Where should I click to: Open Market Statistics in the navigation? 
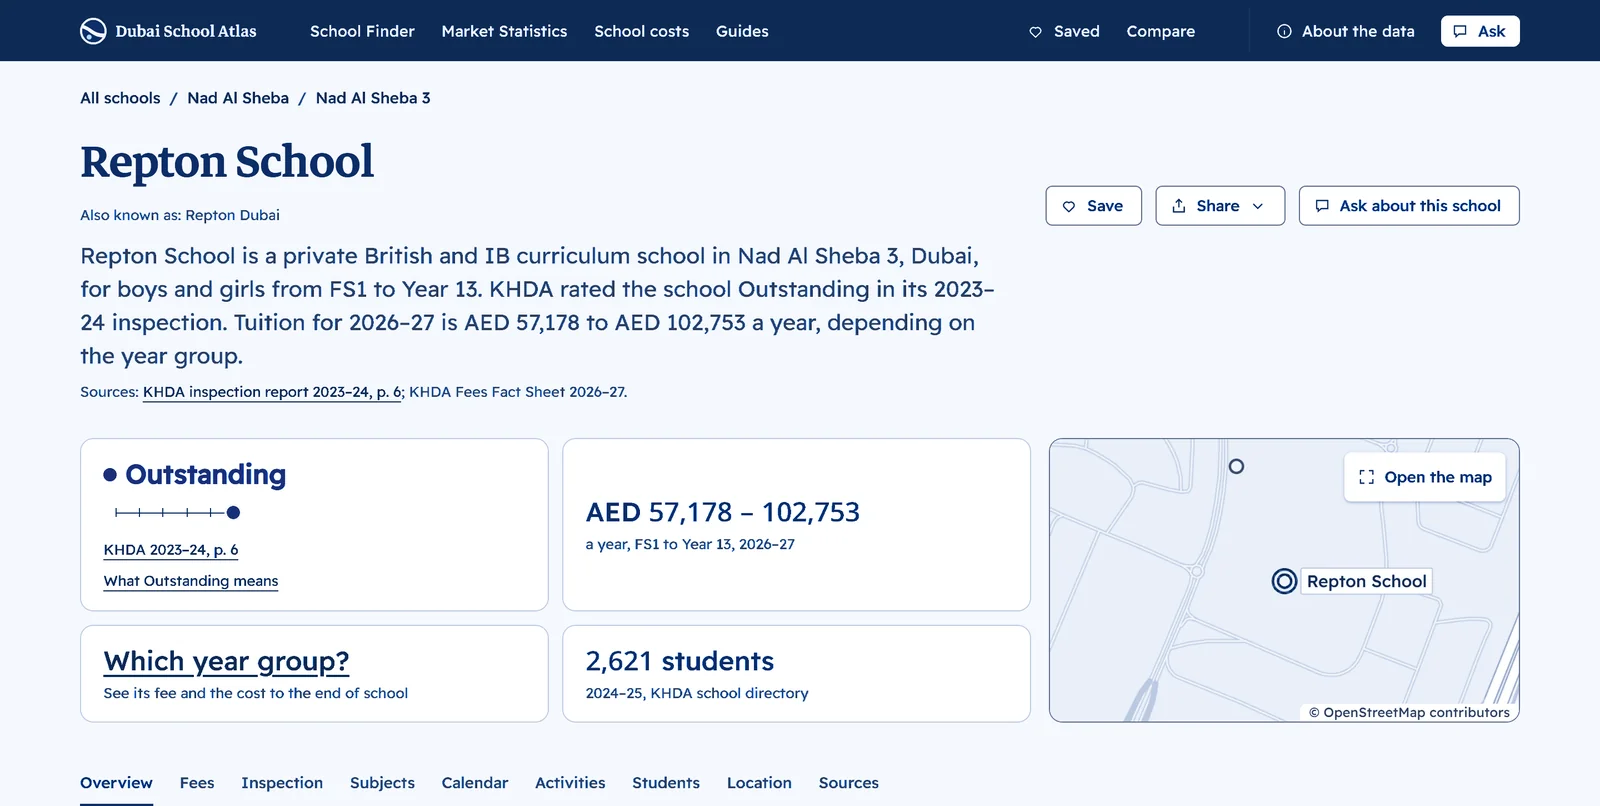click(504, 31)
